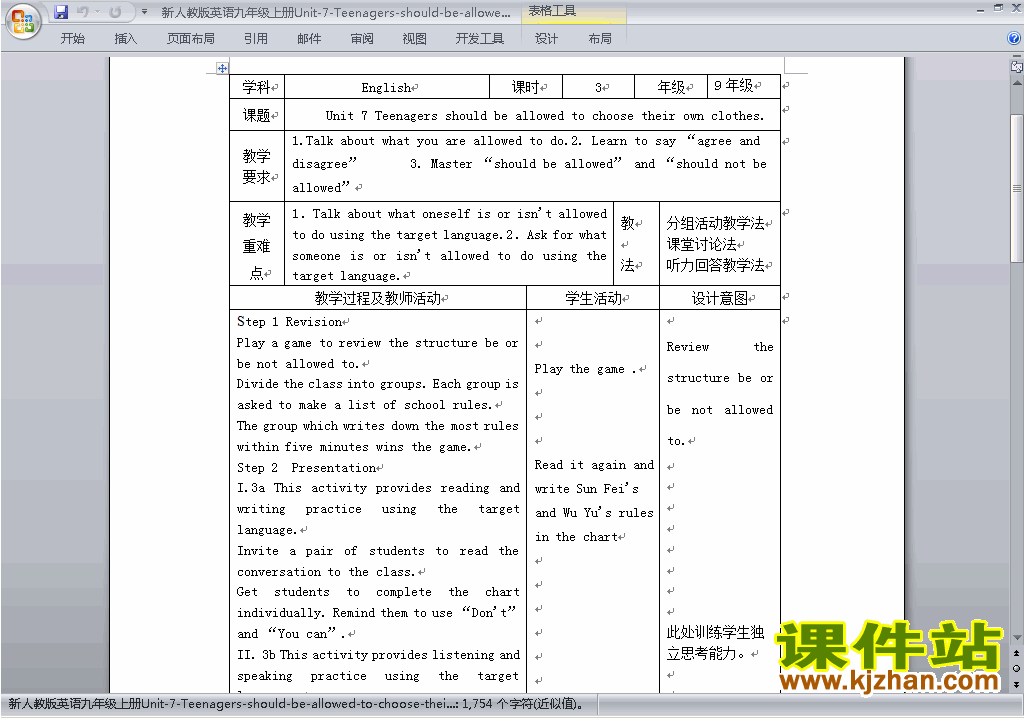The height and width of the screenshot is (718, 1024).
Task: Select the 审阅 tab
Action: [x=362, y=39]
